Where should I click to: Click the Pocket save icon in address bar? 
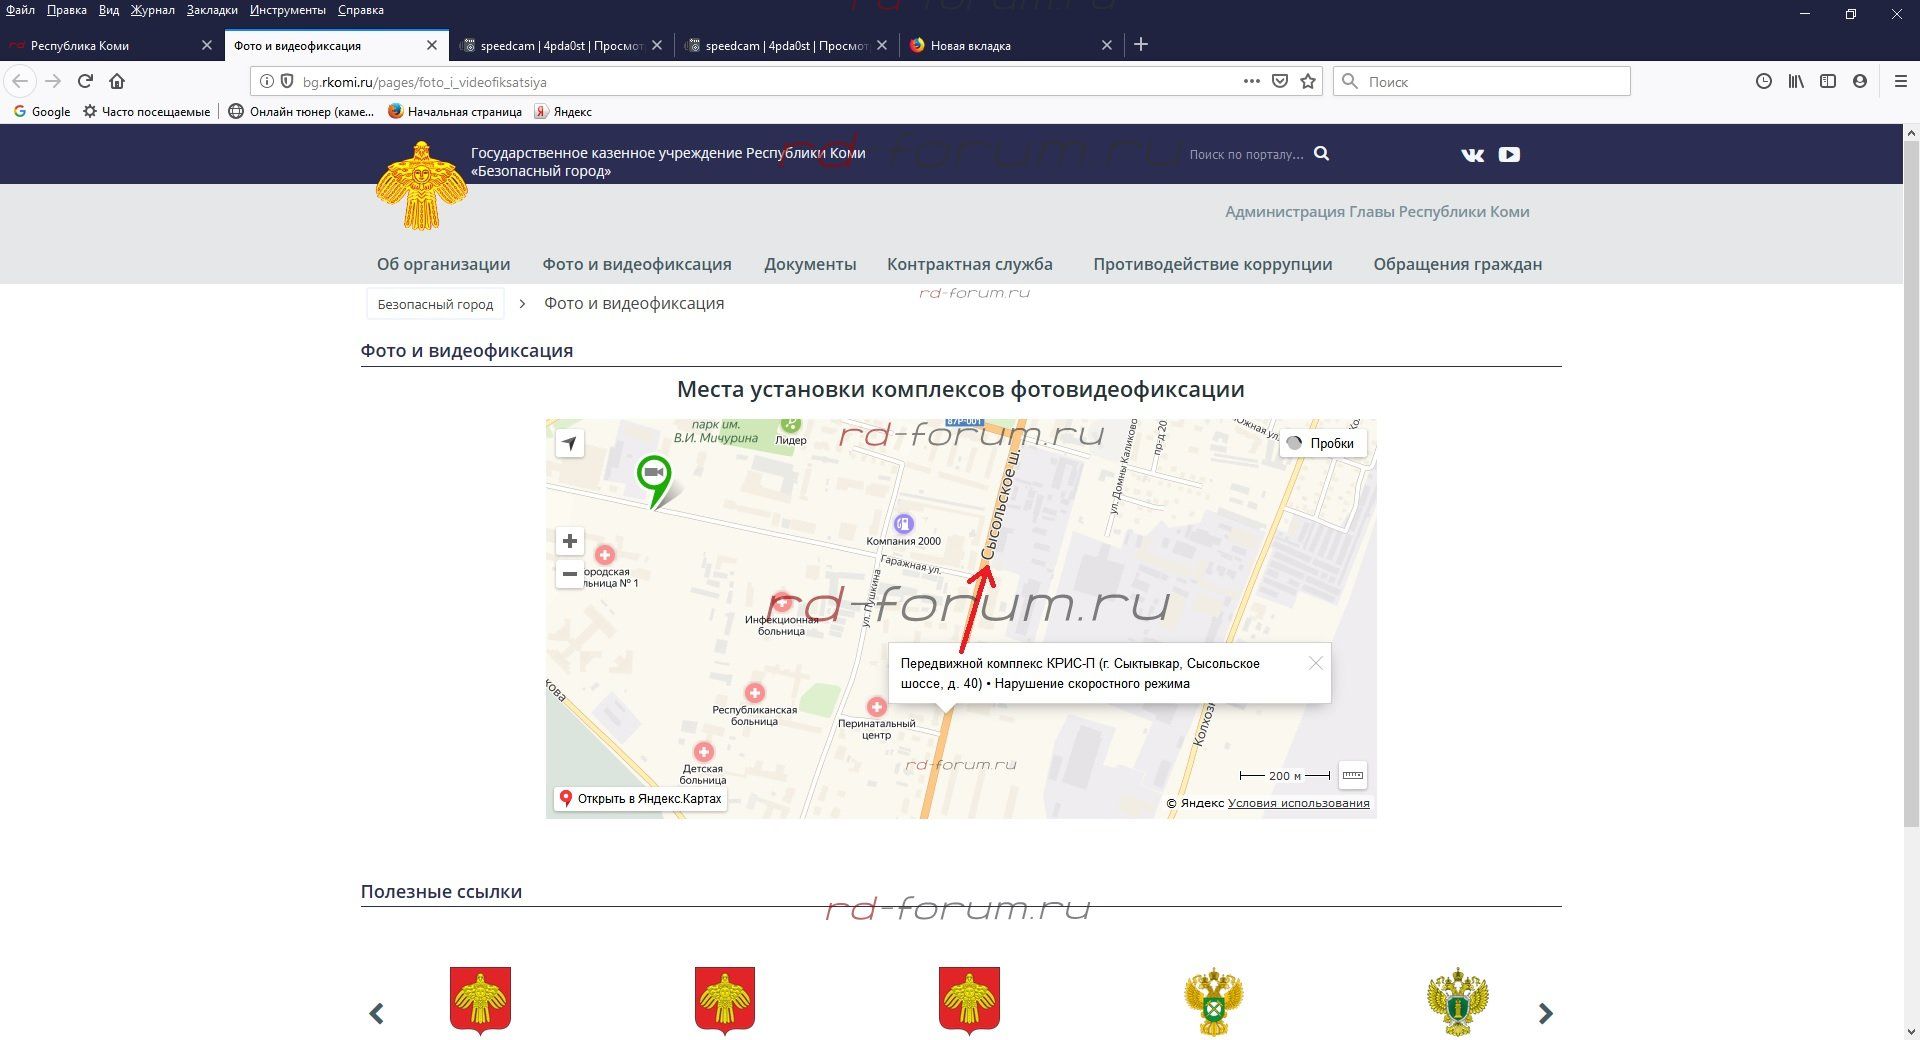click(x=1279, y=81)
